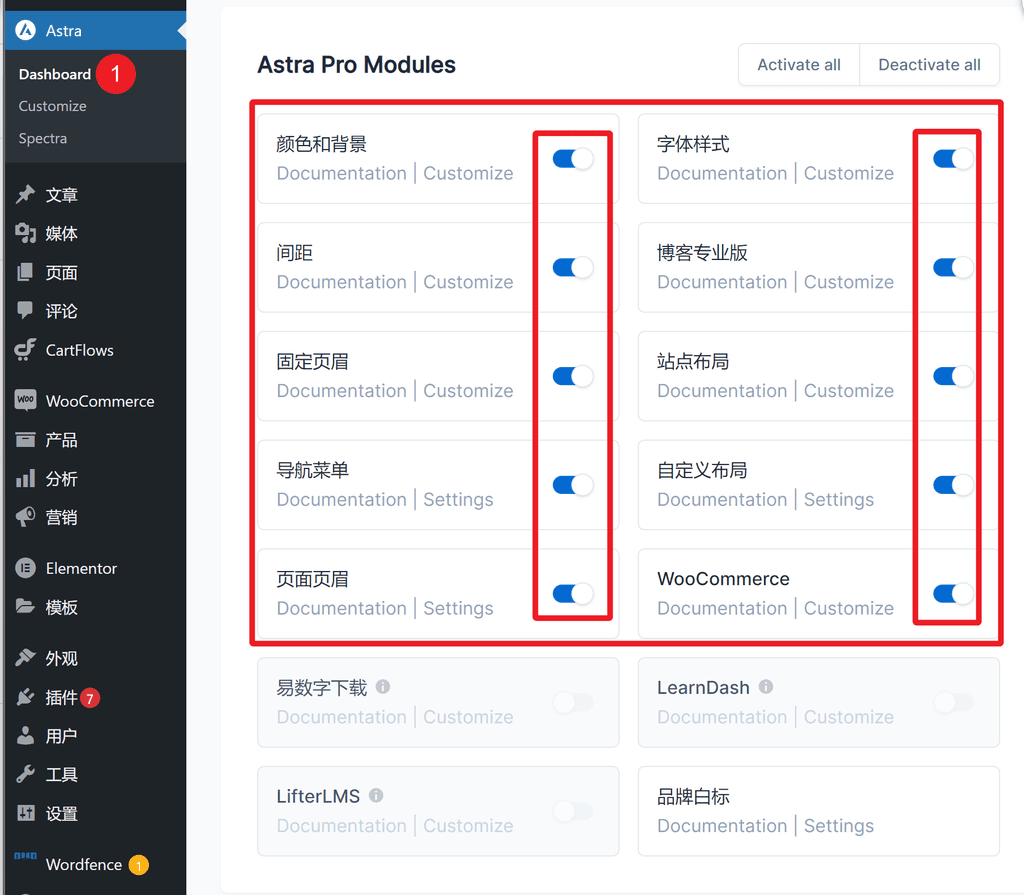Screen dimensions: 1024x895
Task: Click the settings sliders icon beside 设置
Action: click(25, 813)
